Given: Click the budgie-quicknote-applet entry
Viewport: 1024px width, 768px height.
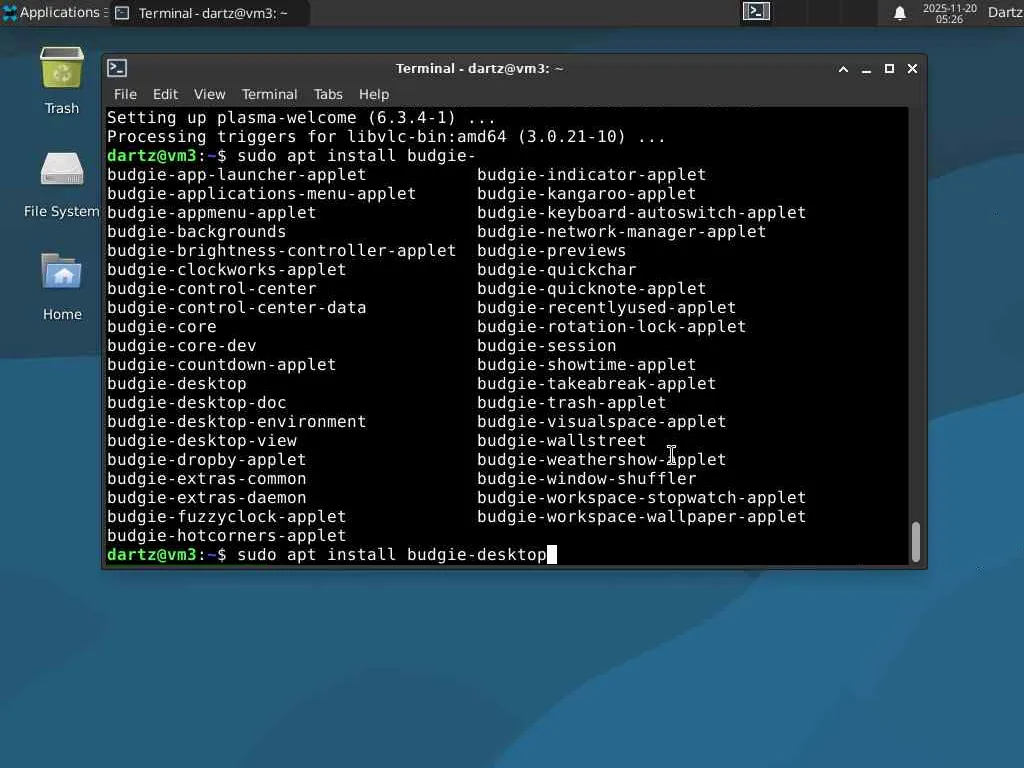Looking at the screenshot, I should click(x=592, y=288).
